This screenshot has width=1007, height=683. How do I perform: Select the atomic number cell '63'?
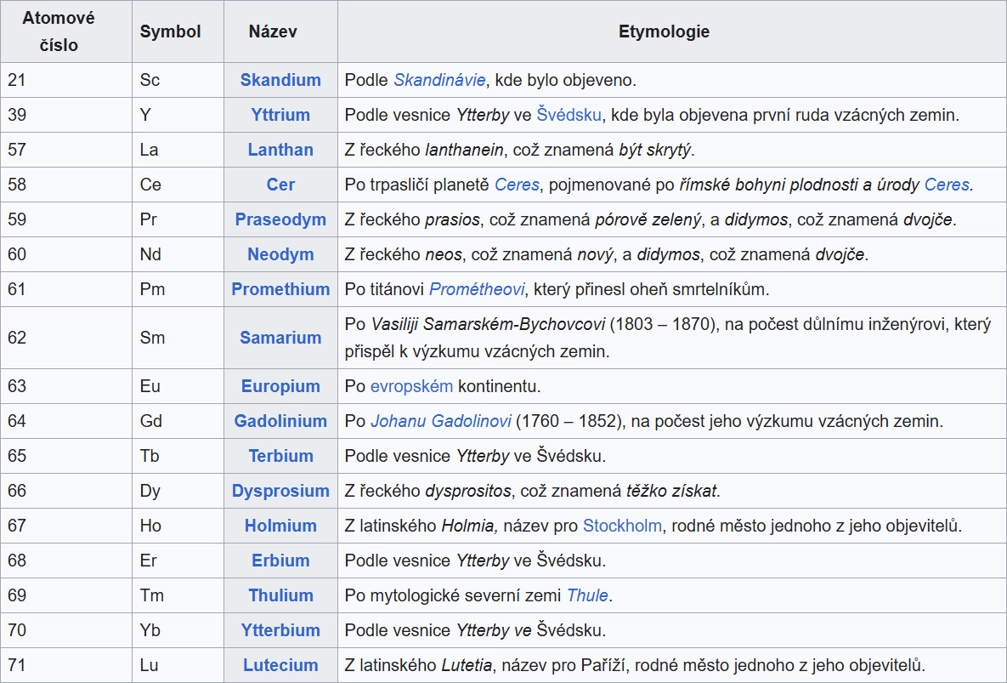point(66,386)
